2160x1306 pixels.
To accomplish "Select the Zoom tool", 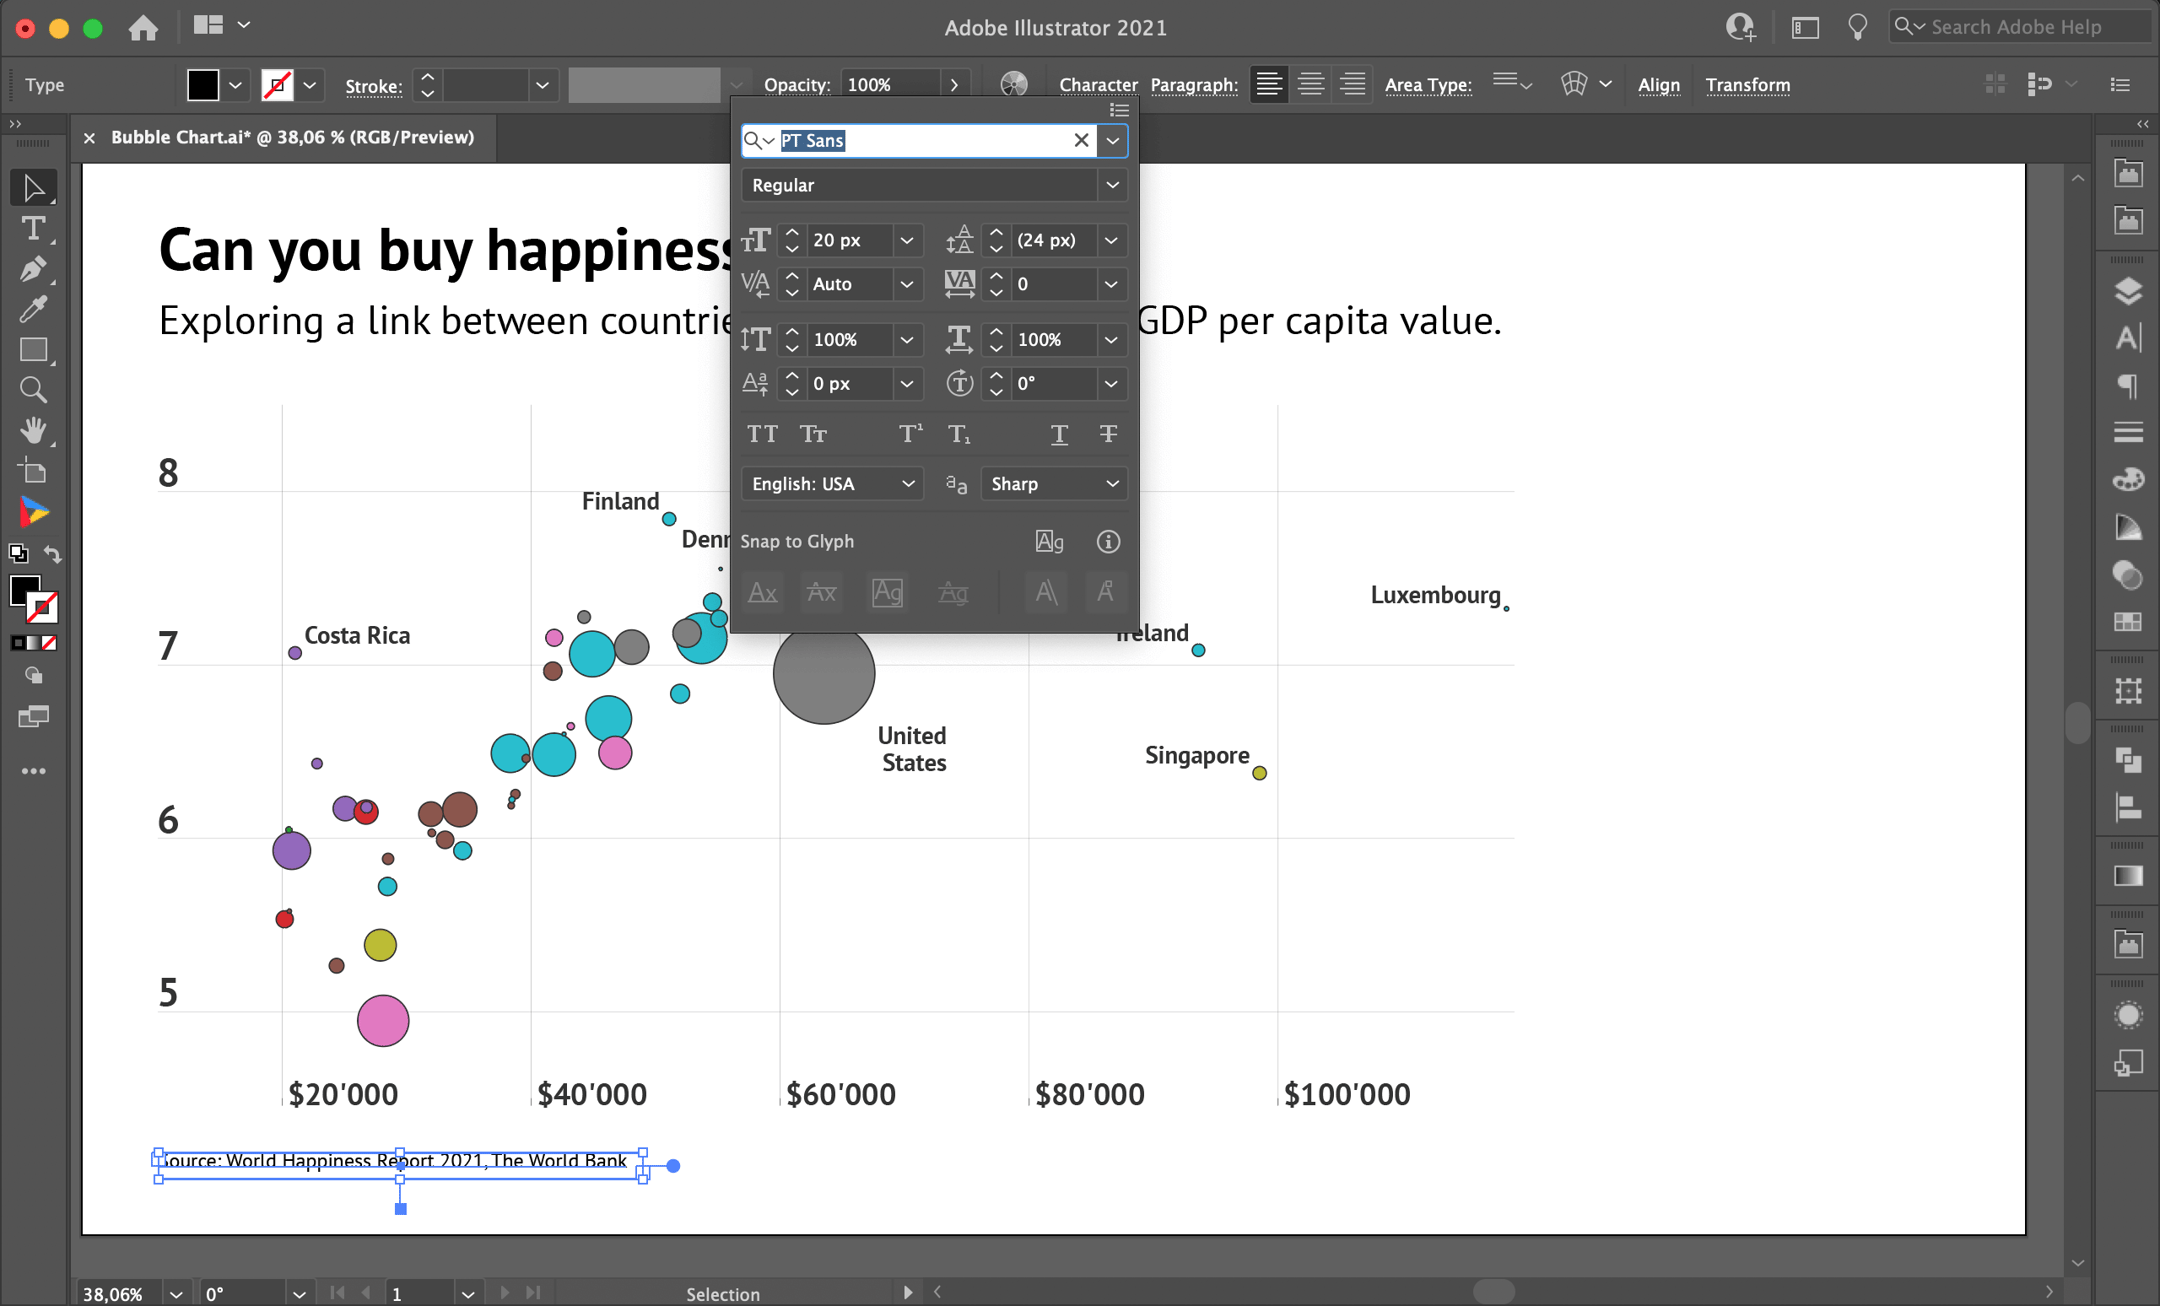I will (33, 390).
